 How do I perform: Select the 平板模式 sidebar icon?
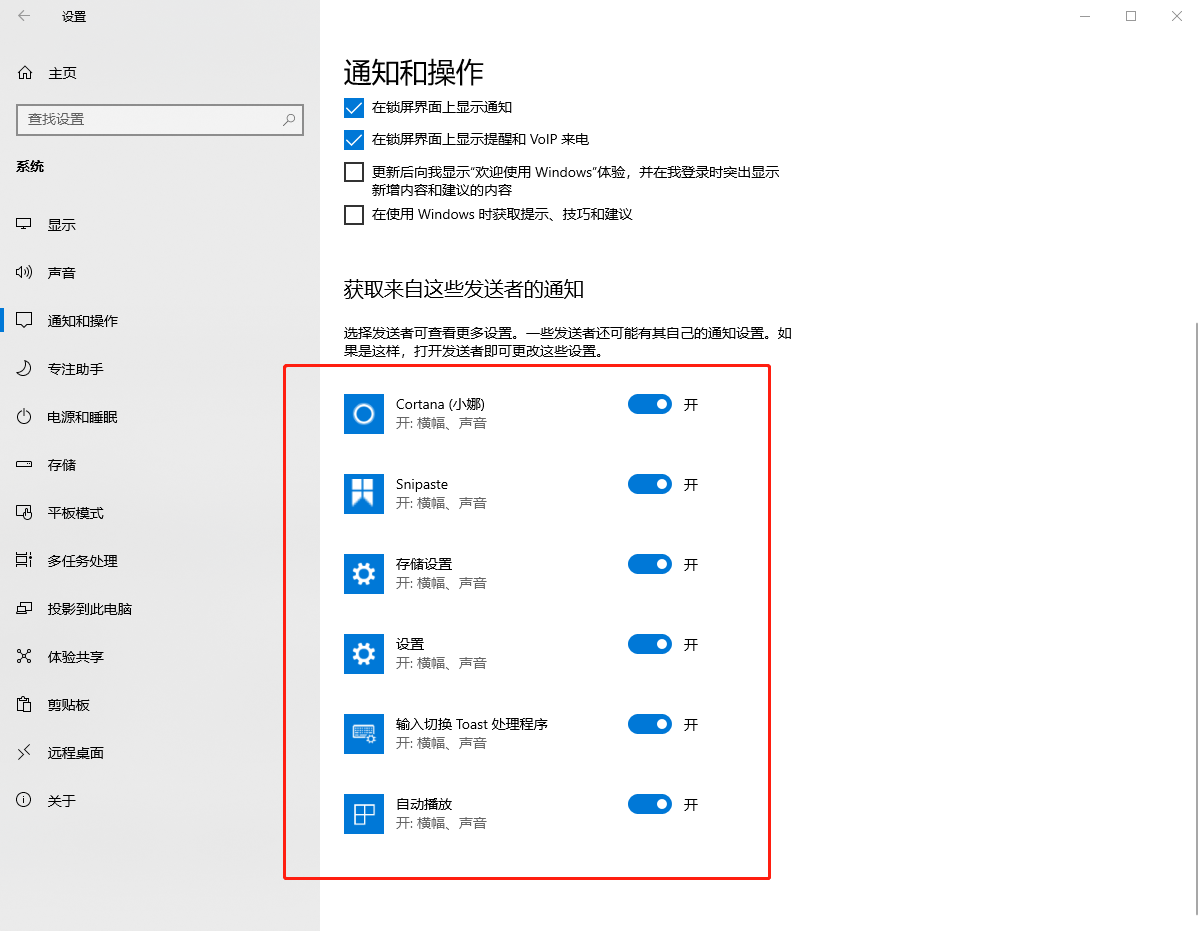[23, 512]
